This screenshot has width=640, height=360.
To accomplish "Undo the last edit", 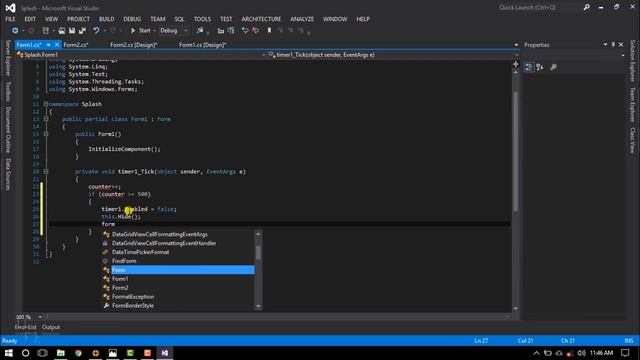I will pos(96,31).
